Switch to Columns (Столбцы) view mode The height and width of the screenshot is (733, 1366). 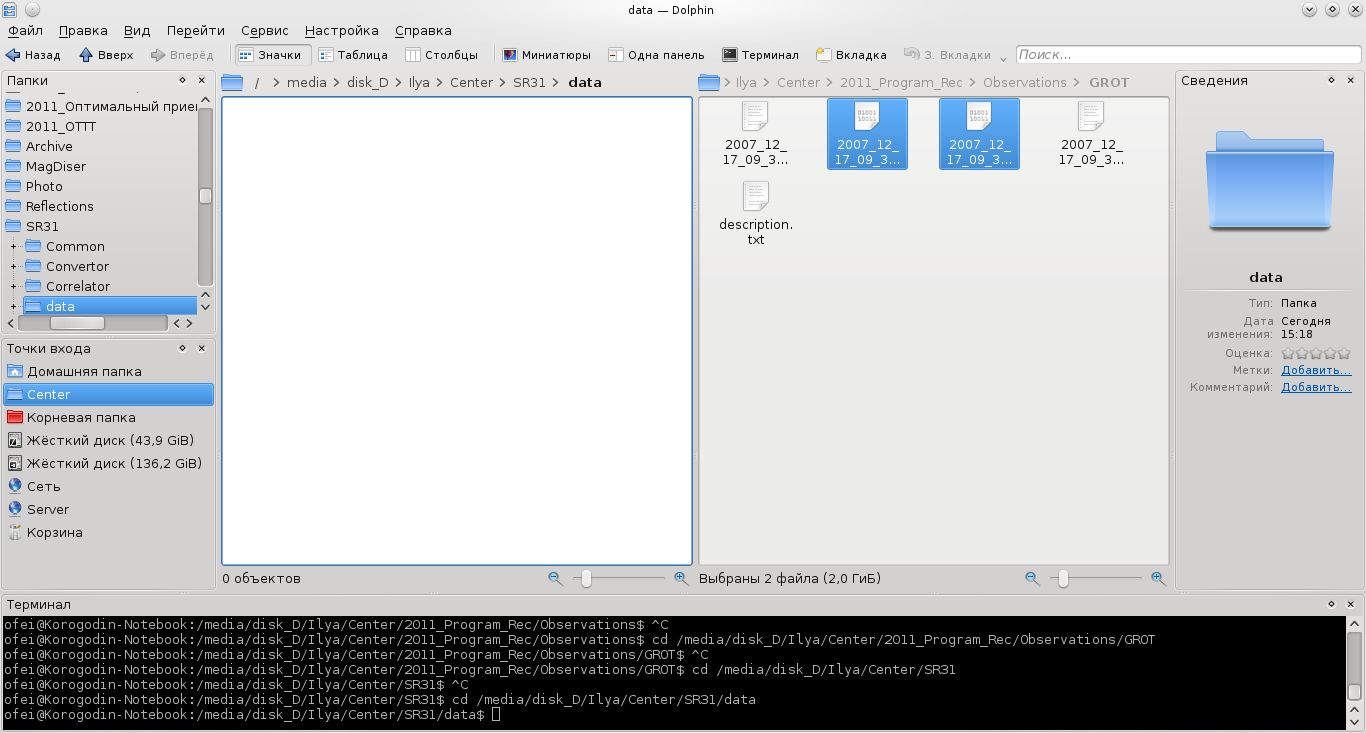[412, 55]
